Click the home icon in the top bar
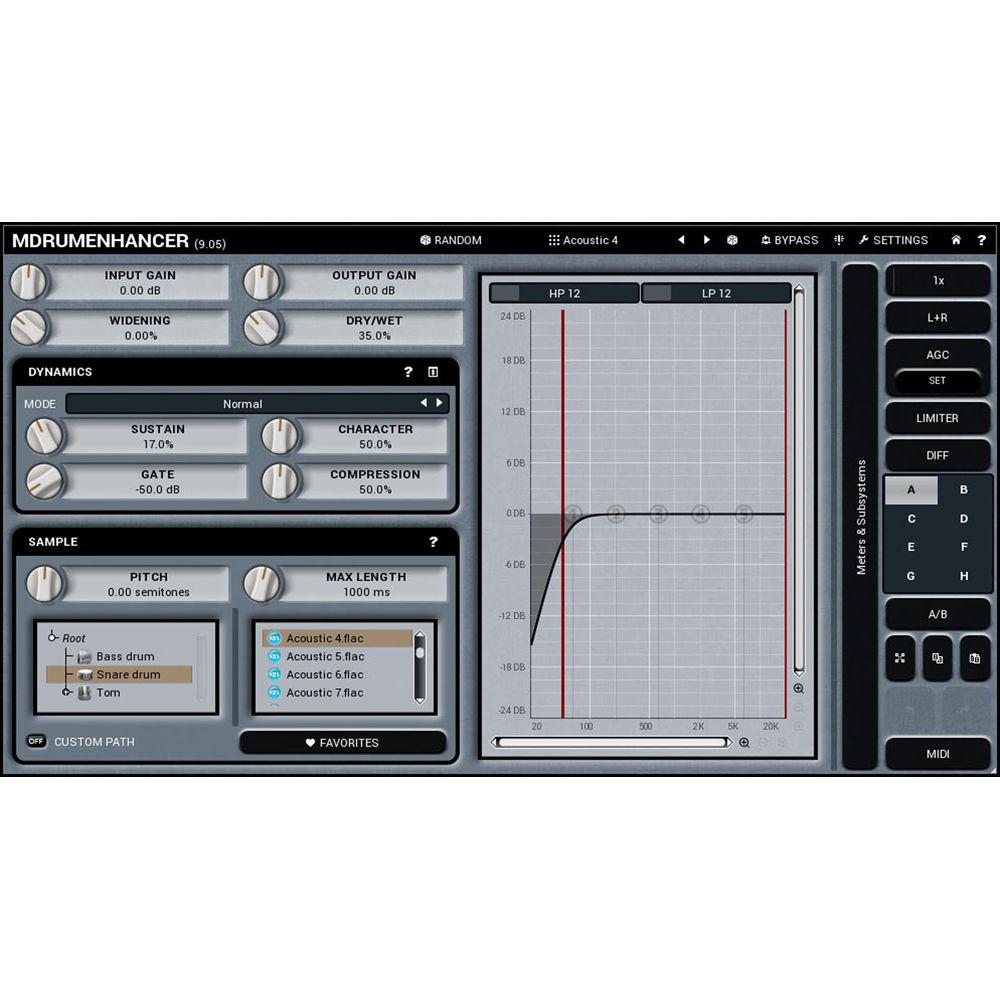 (x=955, y=240)
